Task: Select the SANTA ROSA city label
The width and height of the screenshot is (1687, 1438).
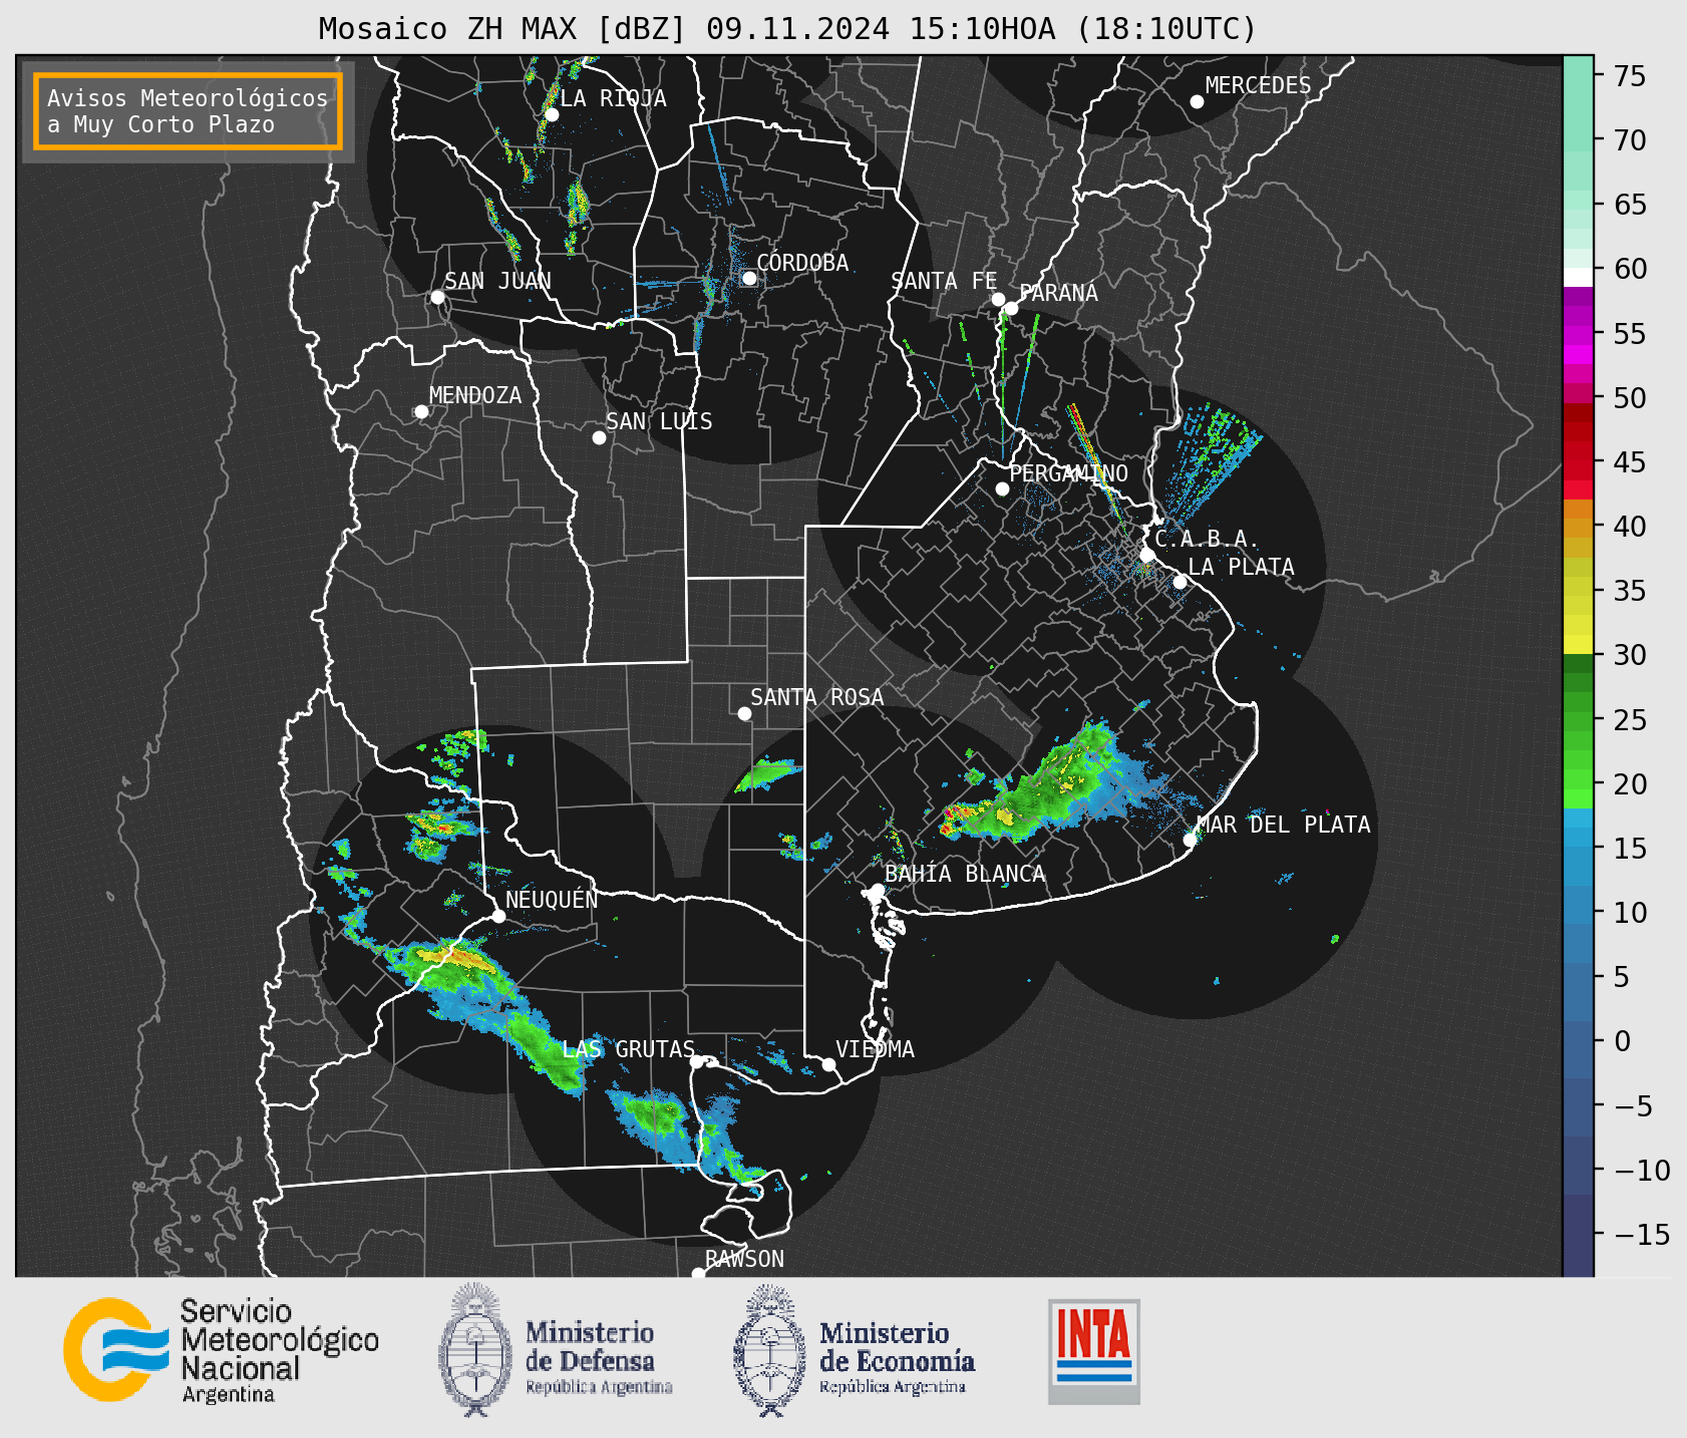Action: tap(817, 697)
